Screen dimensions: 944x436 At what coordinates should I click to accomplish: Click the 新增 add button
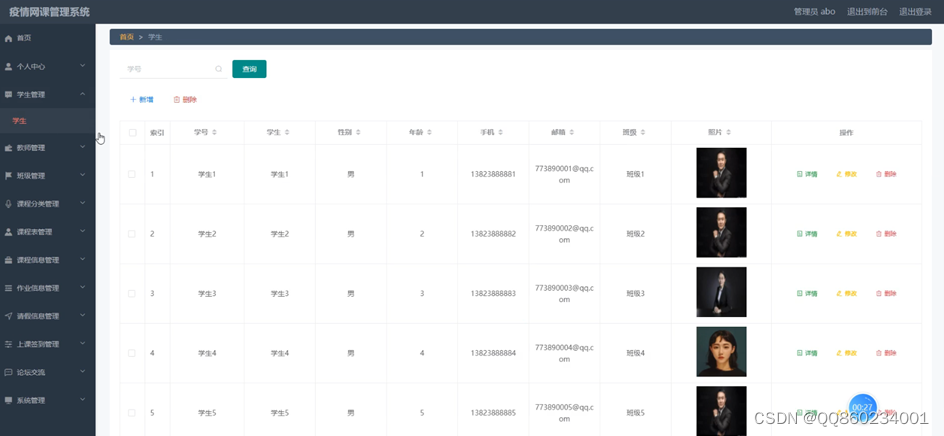click(x=142, y=100)
